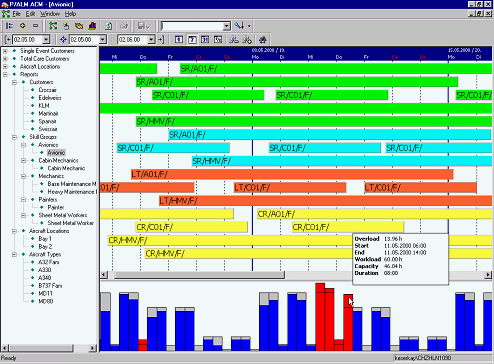
Task: Click the 1-day view calendar icon
Action: (x=179, y=39)
